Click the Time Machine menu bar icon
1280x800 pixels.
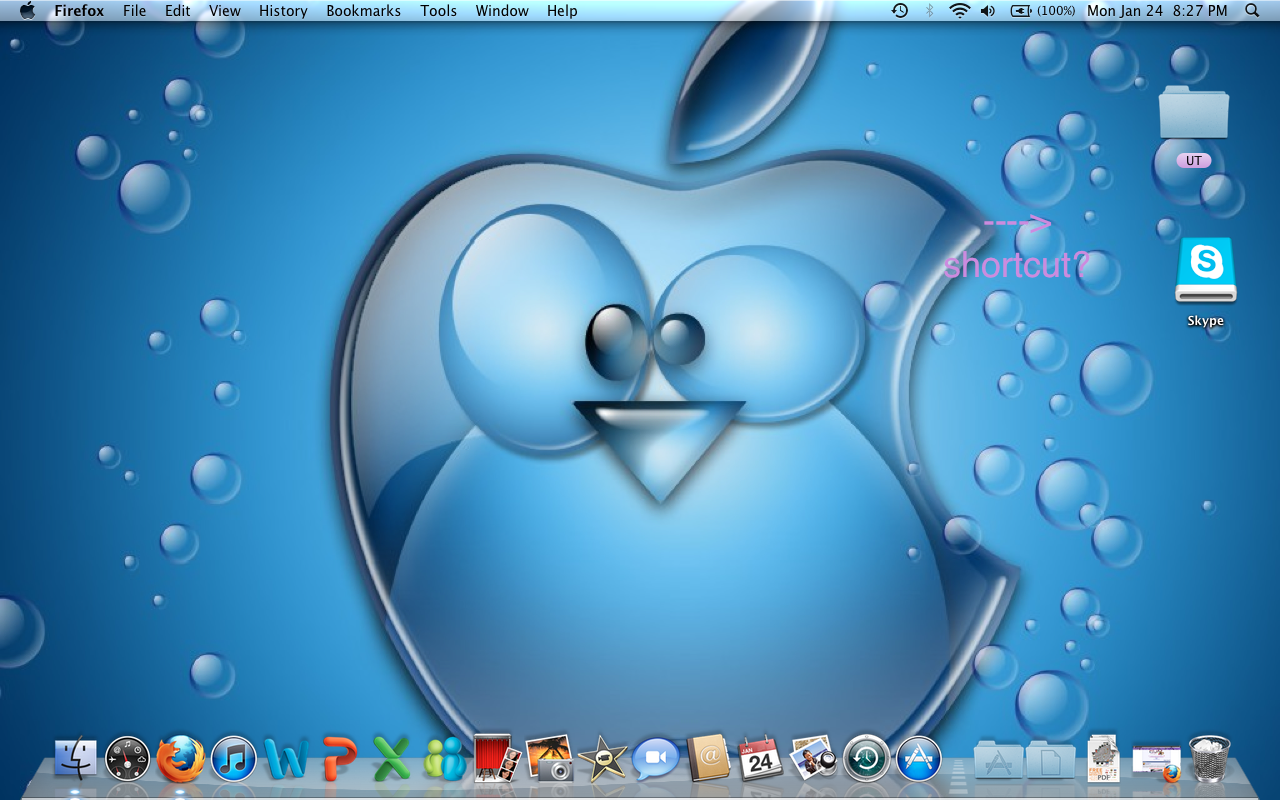pyautogui.click(x=900, y=11)
